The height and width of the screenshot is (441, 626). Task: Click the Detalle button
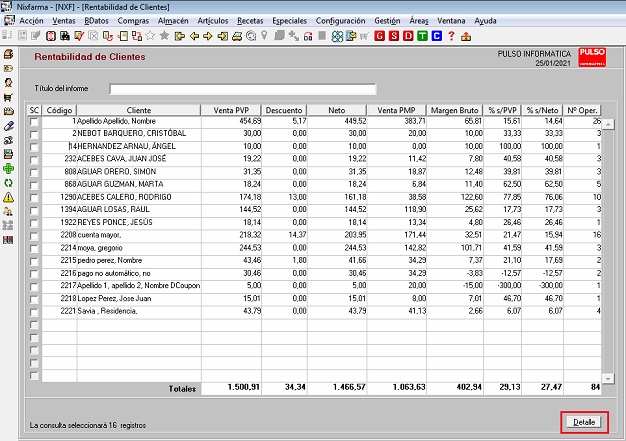point(584,422)
